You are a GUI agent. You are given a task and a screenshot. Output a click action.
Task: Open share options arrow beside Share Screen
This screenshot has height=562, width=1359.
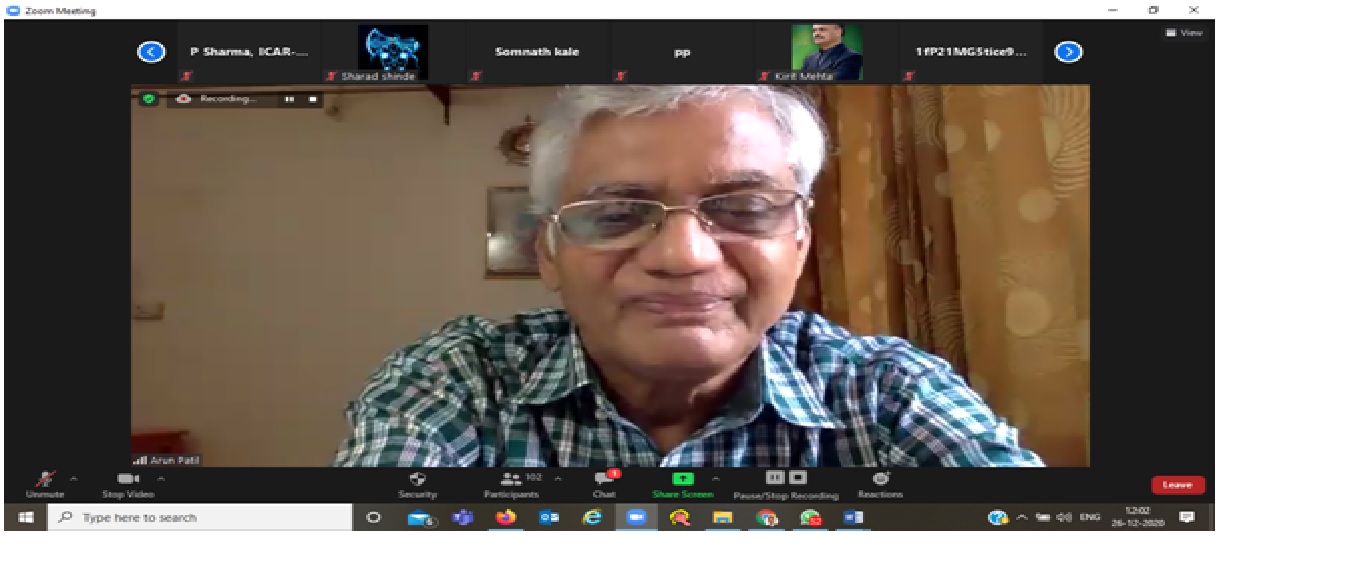716,478
